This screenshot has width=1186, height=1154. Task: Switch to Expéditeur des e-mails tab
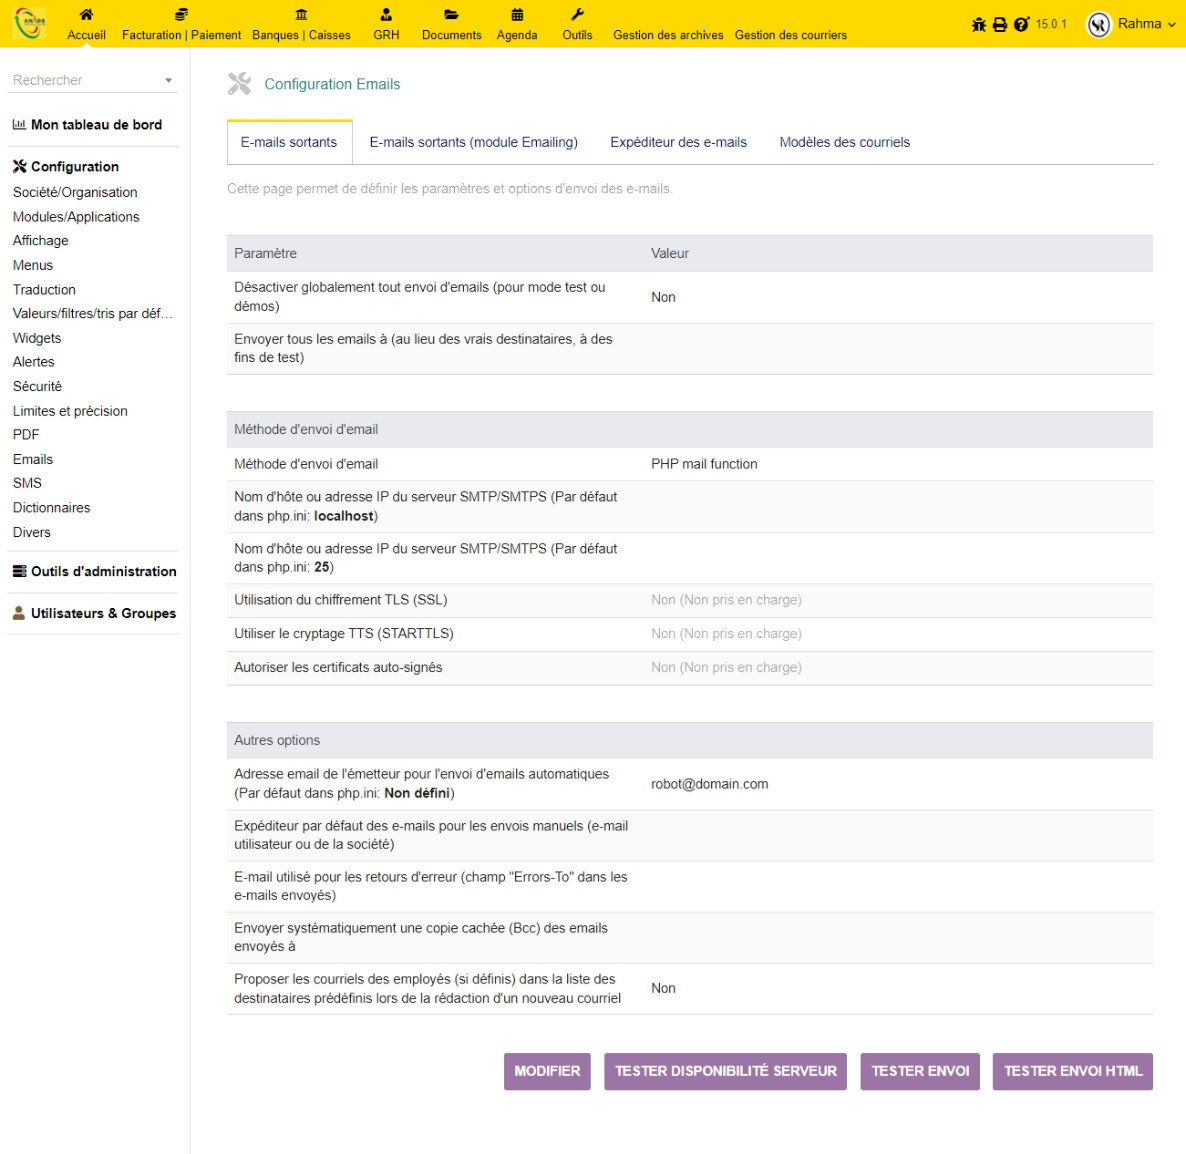click(x=678, y=142)
